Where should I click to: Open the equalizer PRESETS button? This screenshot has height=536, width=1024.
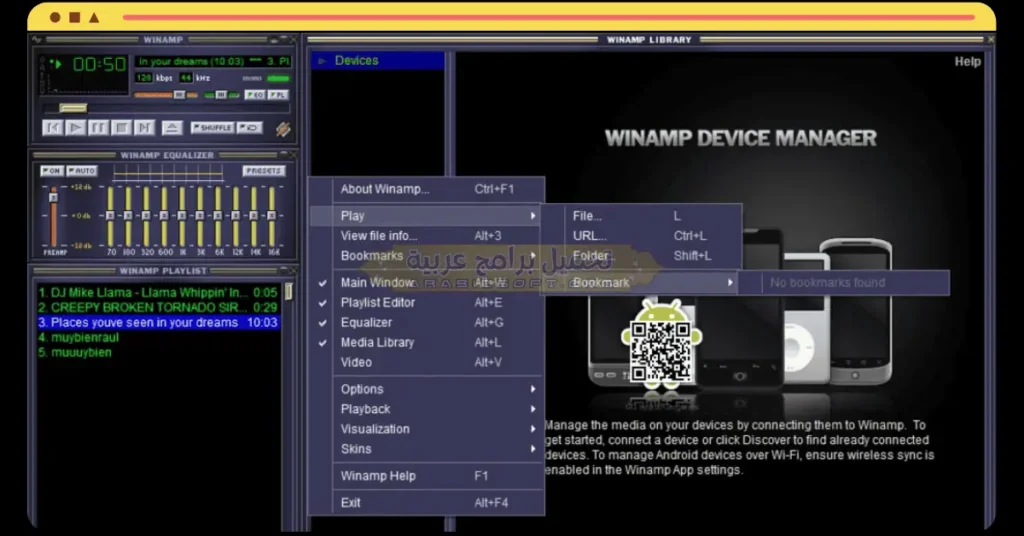pyautogui.click(x=264, y=170)
